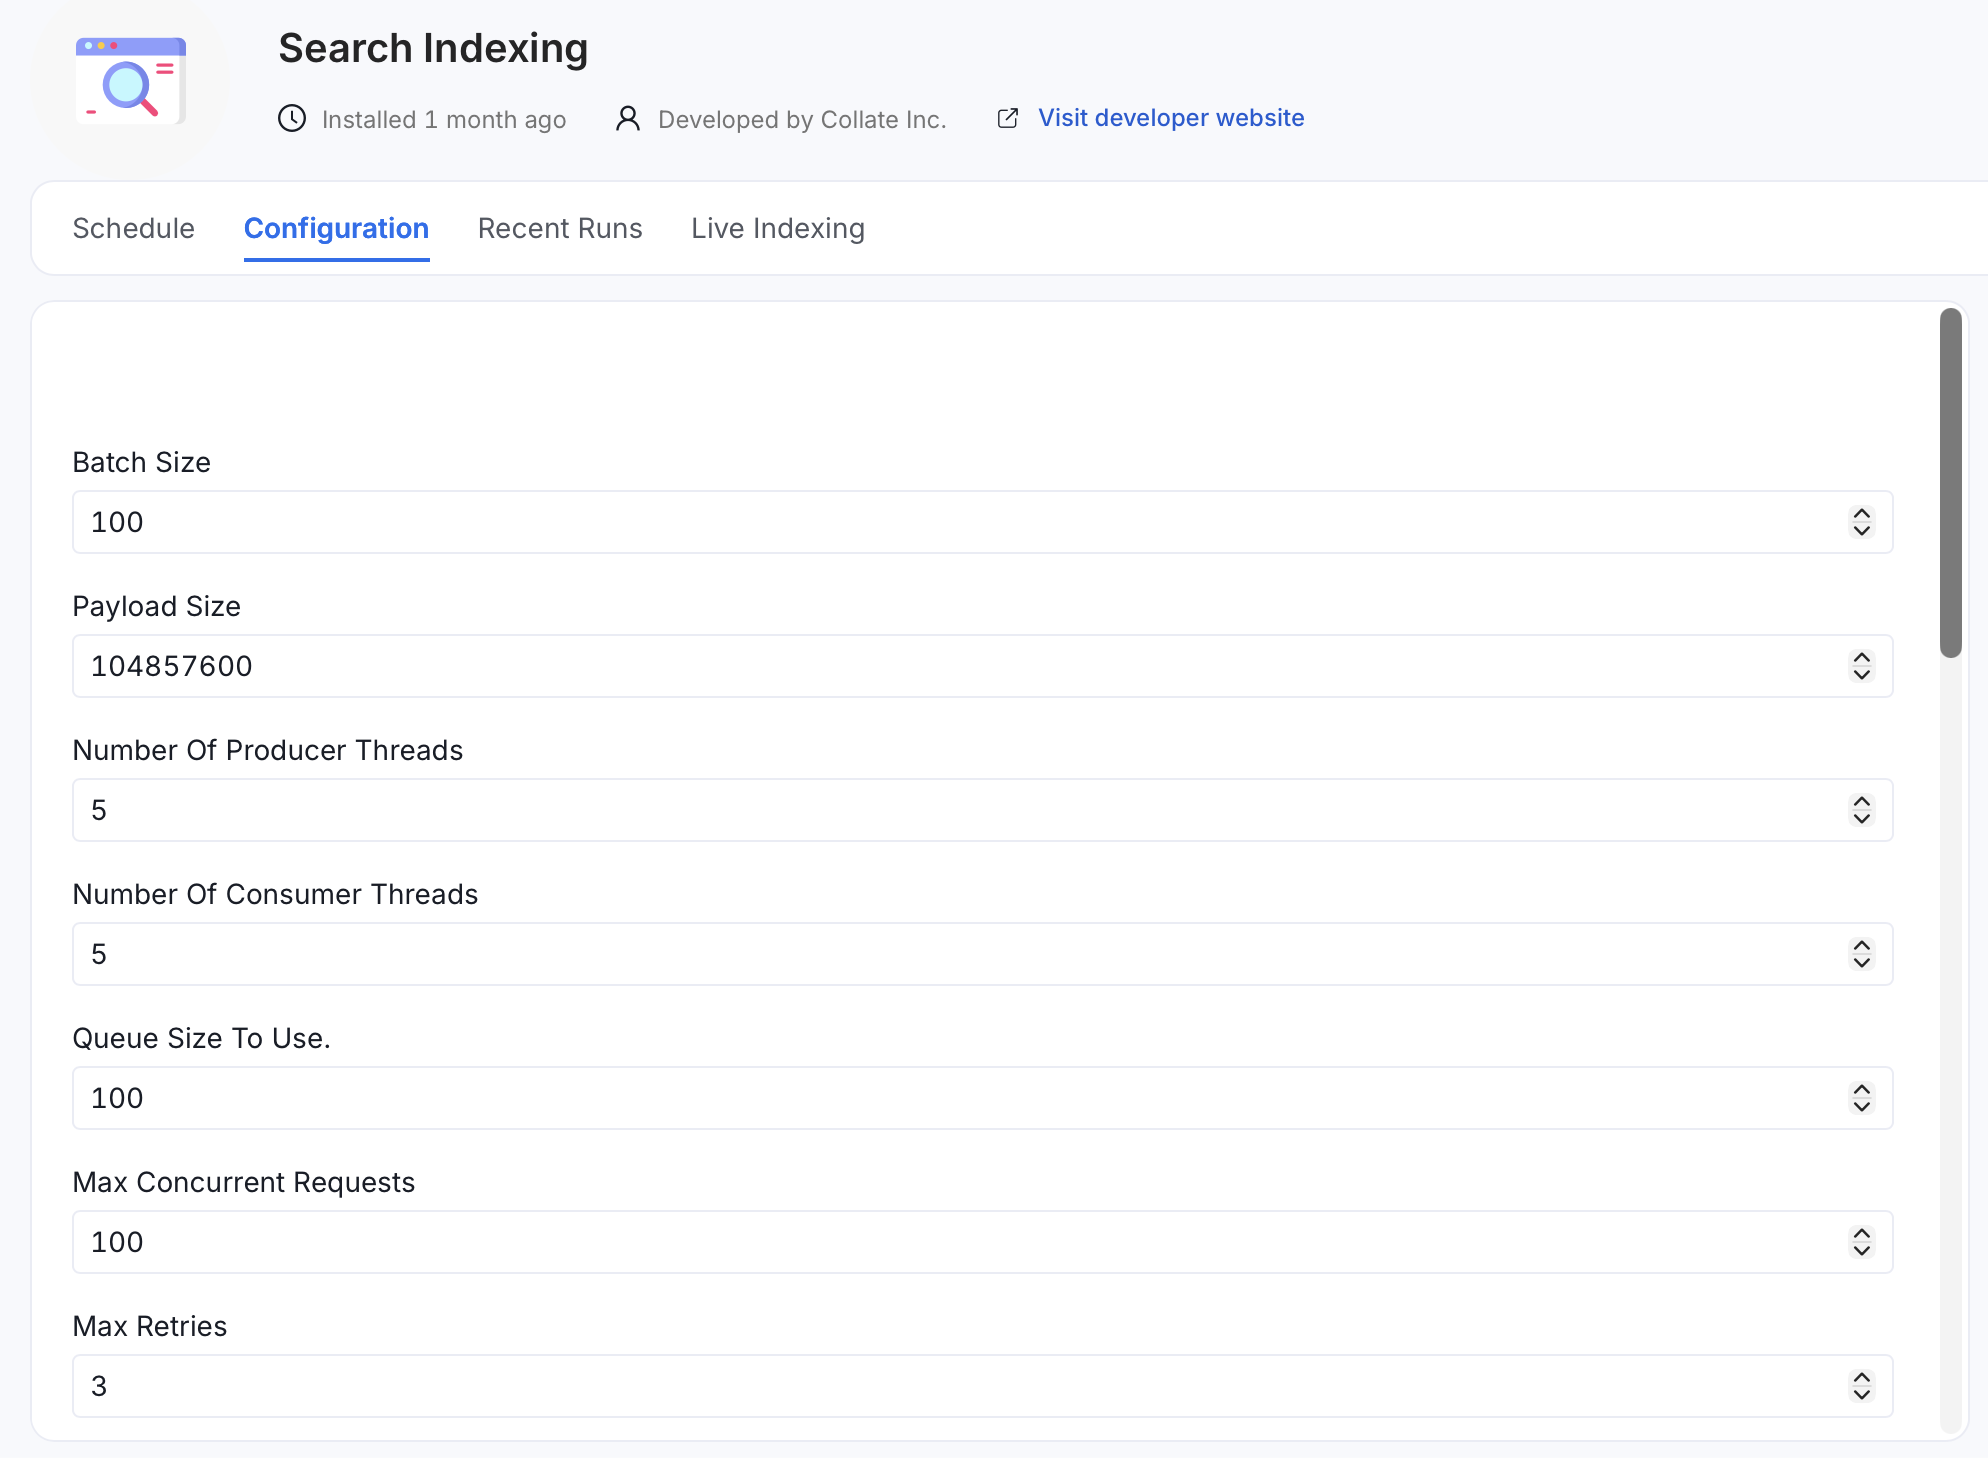This screenshot has width=1988, height=1458.
Task: Click the Payload Size label
Action: click(157, 606)
